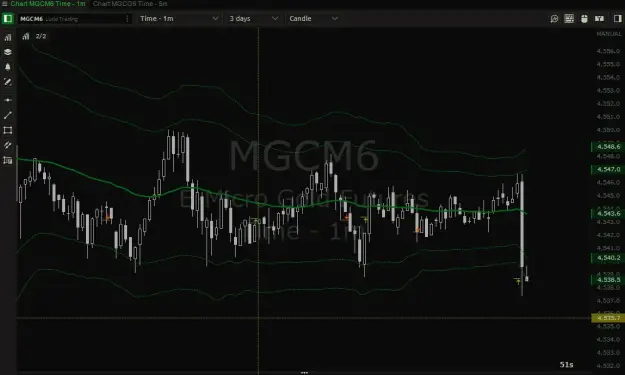Viewport: 625px width, 375px height.
Task: Select the horizontal line tool
Action: coord(8,100)
